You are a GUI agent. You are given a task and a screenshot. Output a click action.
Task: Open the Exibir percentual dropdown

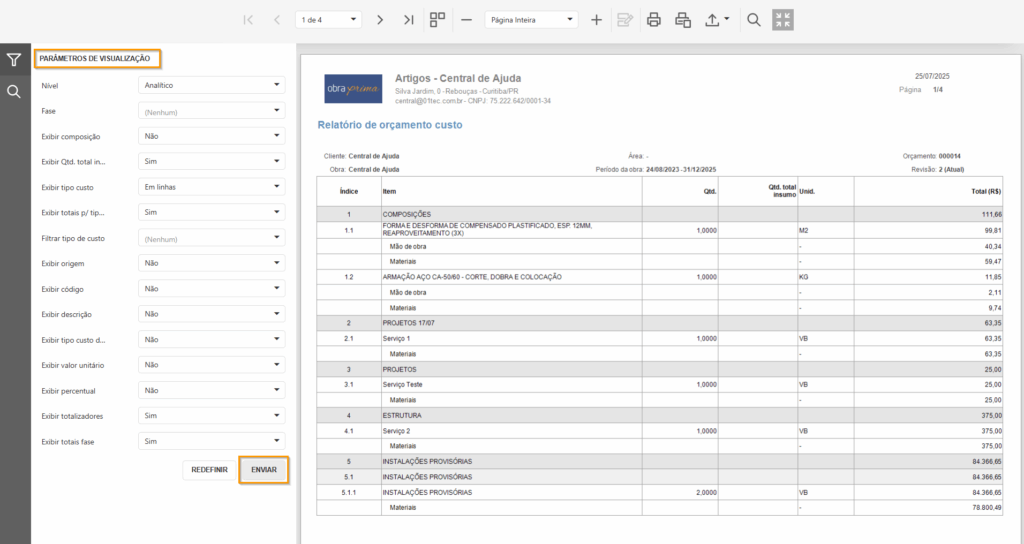(212, 391)
